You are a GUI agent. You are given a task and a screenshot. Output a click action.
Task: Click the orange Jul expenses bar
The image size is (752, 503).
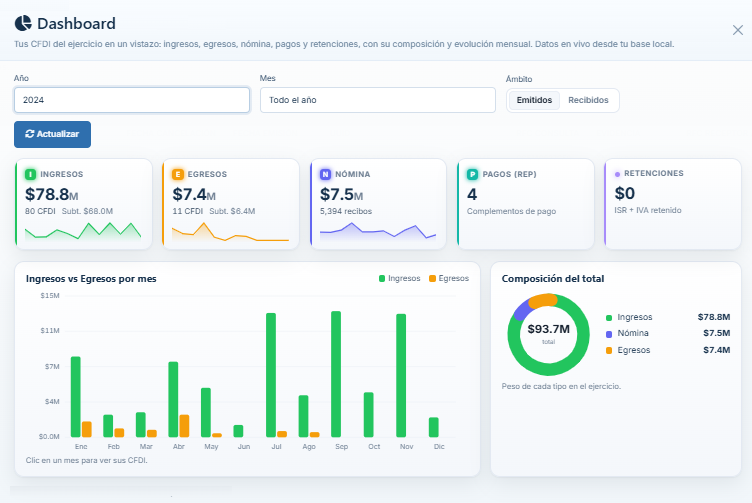coord(282,434)
